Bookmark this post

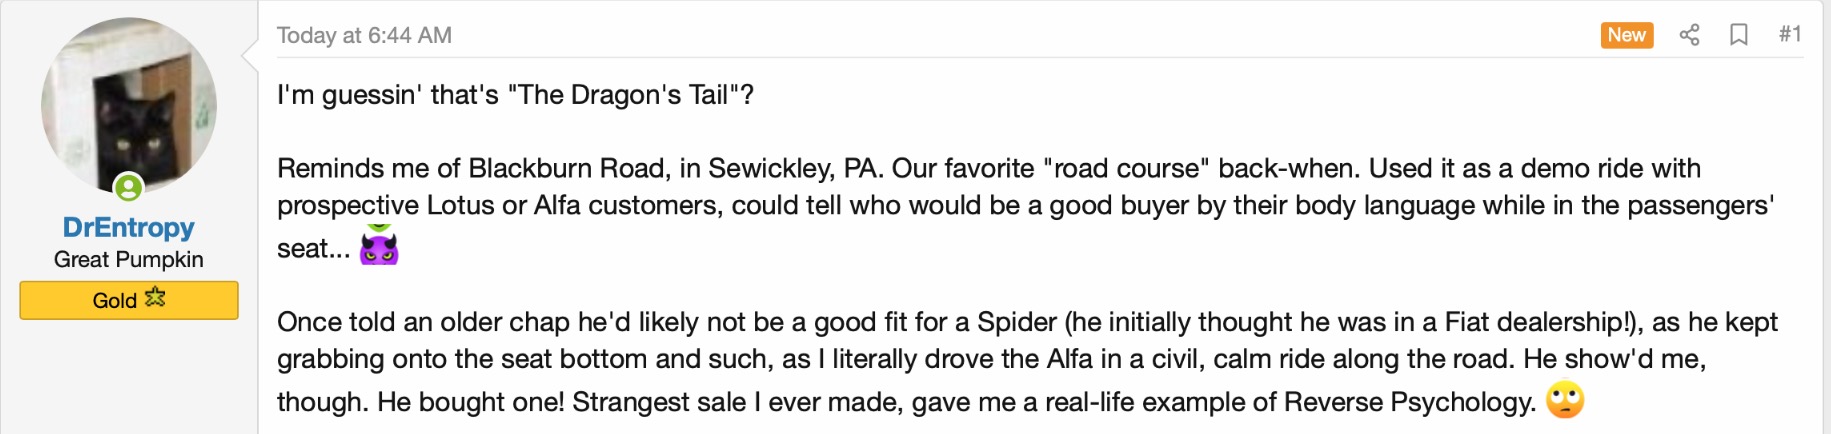click(1739, 35)
